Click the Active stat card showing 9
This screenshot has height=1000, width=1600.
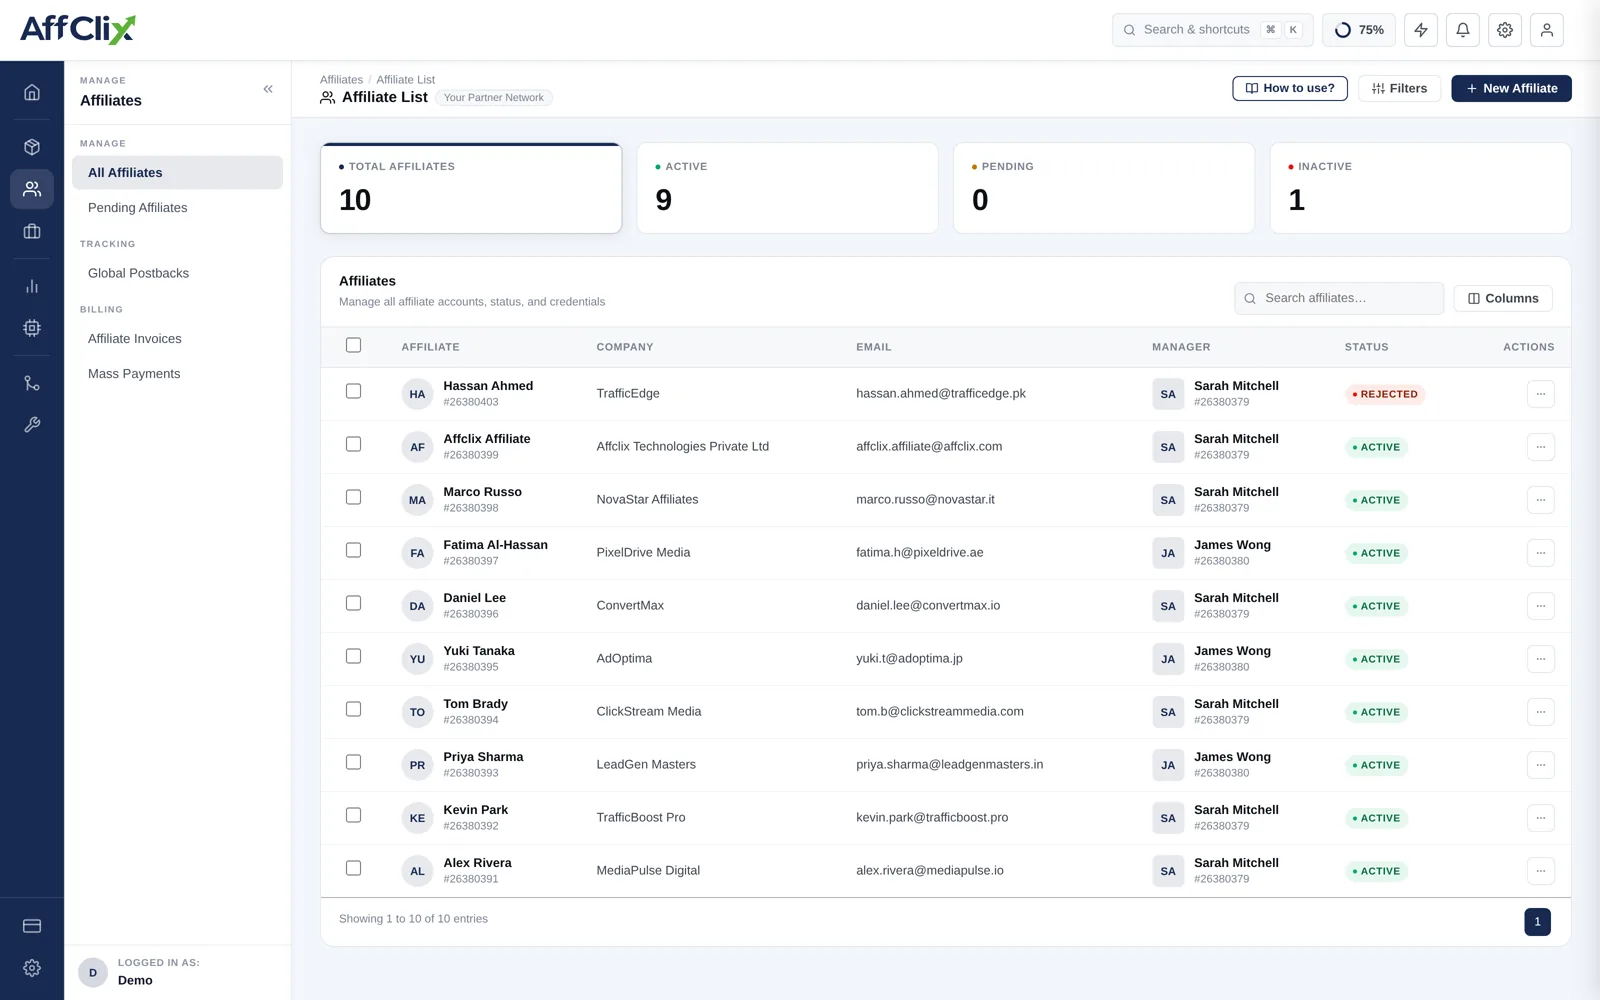788,188
